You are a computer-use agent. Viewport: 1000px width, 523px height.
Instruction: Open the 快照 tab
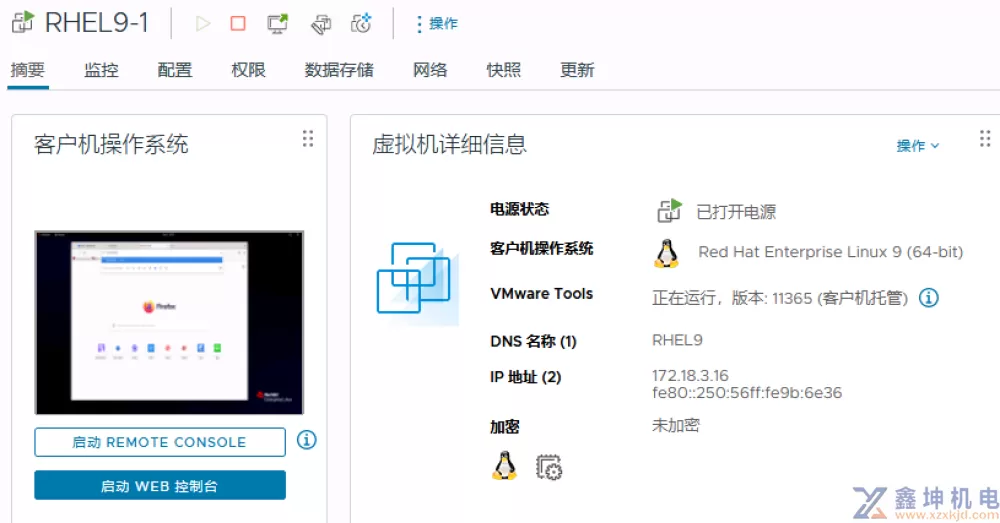(x=504, y=70)
